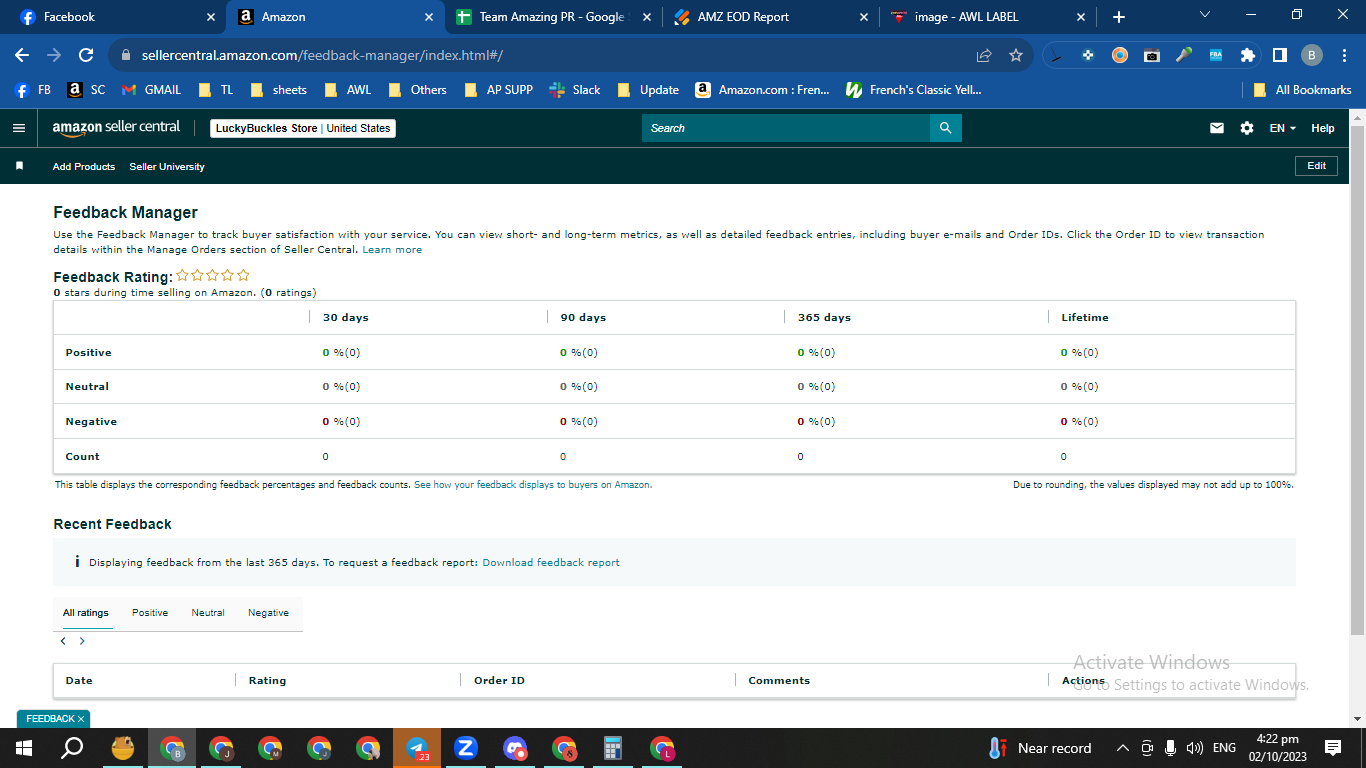The width and height of the screenshot is (1366, 768).
Task: Open the Help link in header
Action: pos(1323,128)
